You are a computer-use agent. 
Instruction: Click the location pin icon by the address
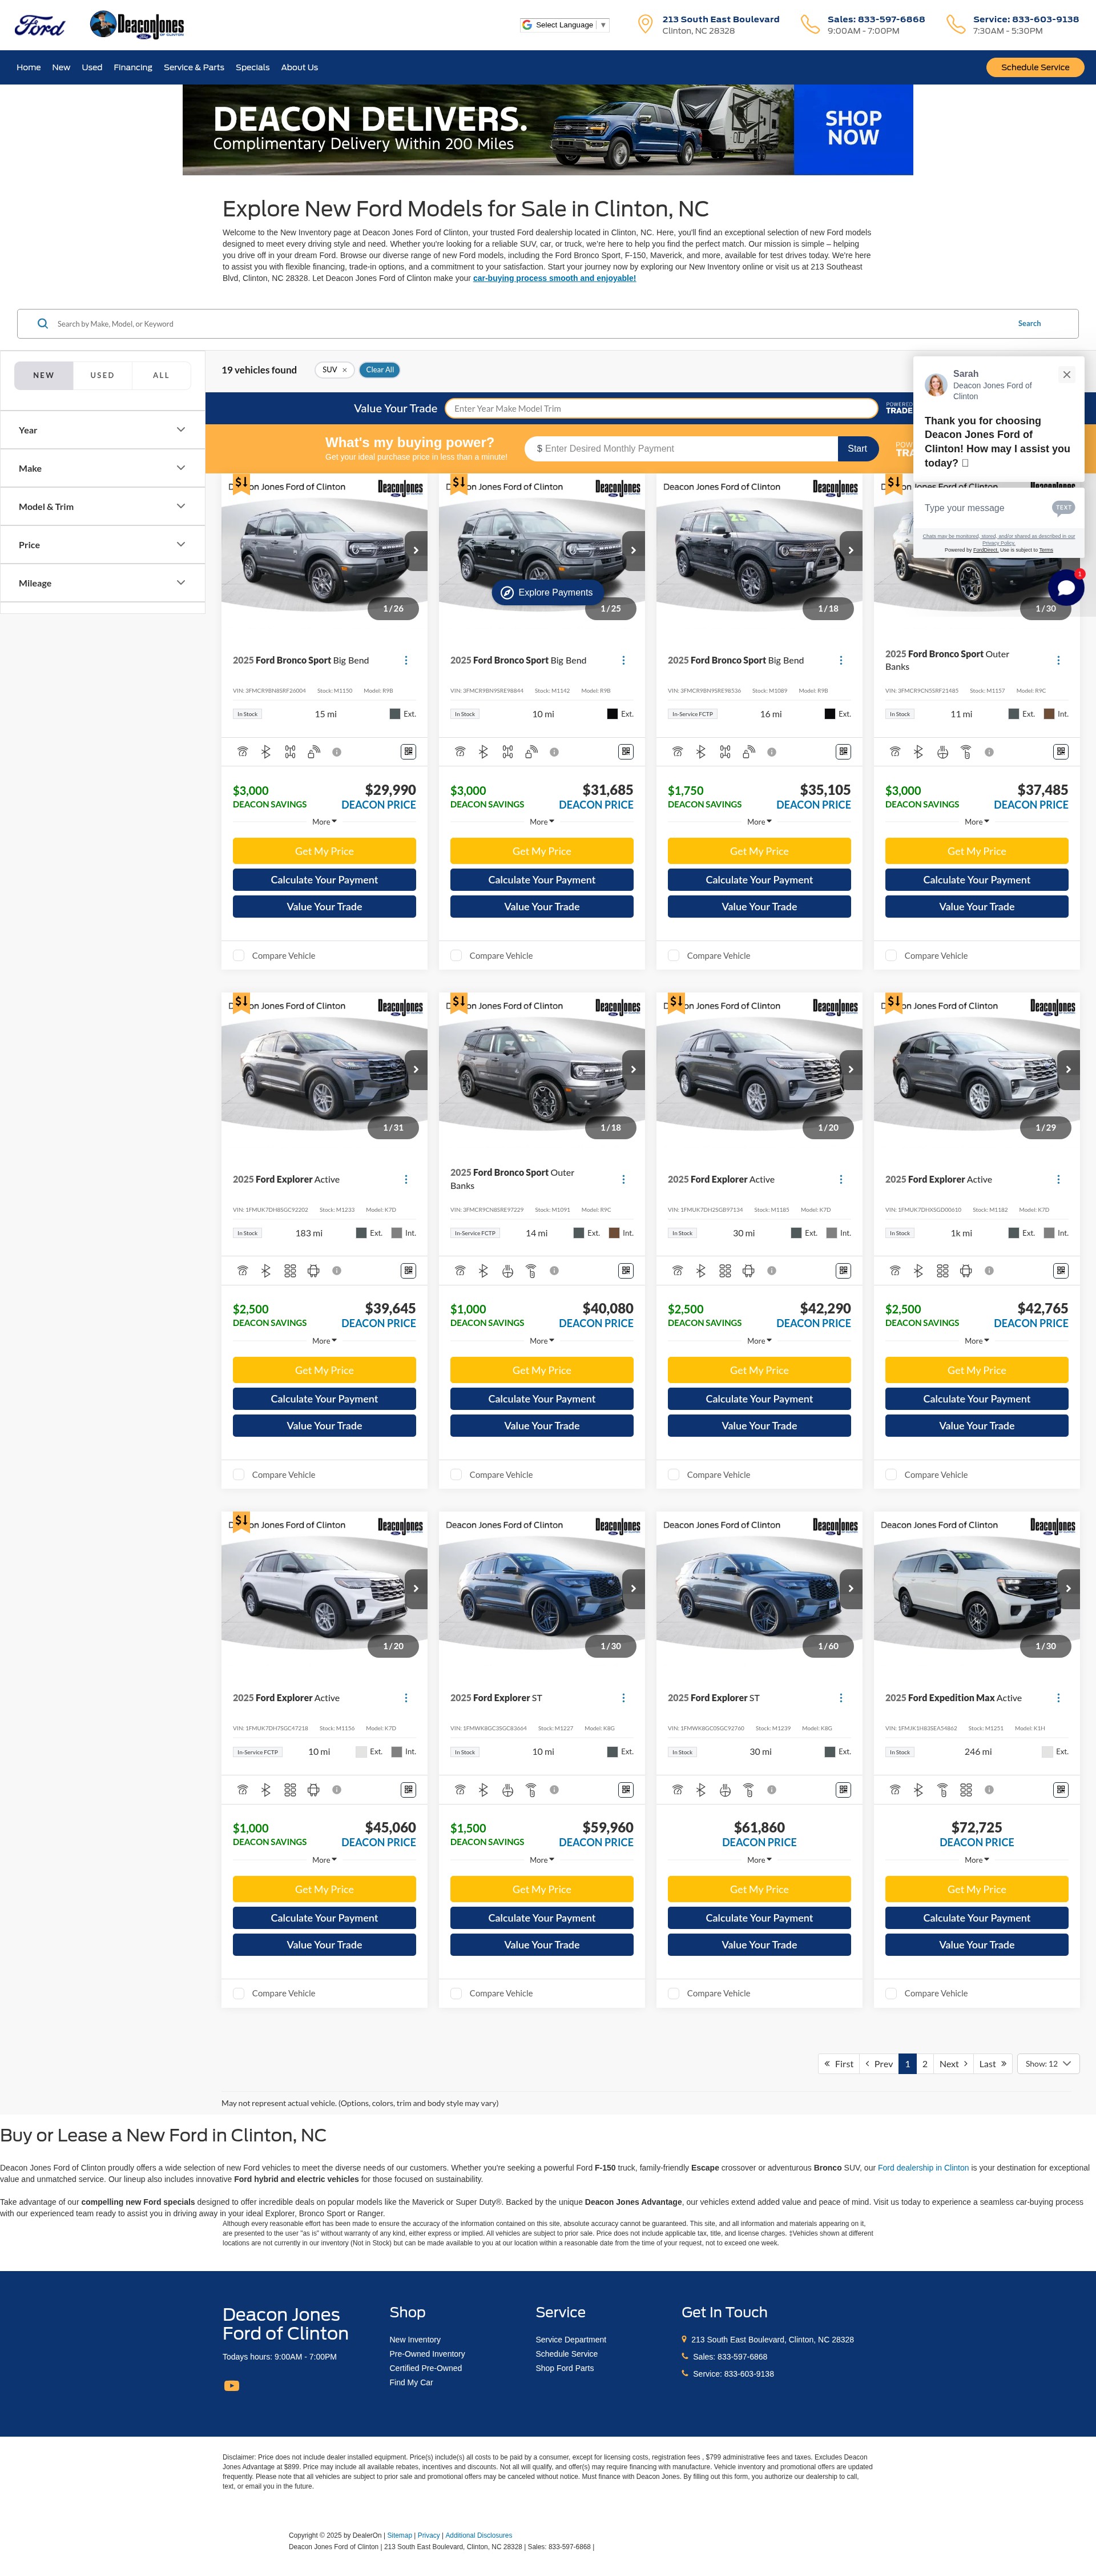pos(645,24)
